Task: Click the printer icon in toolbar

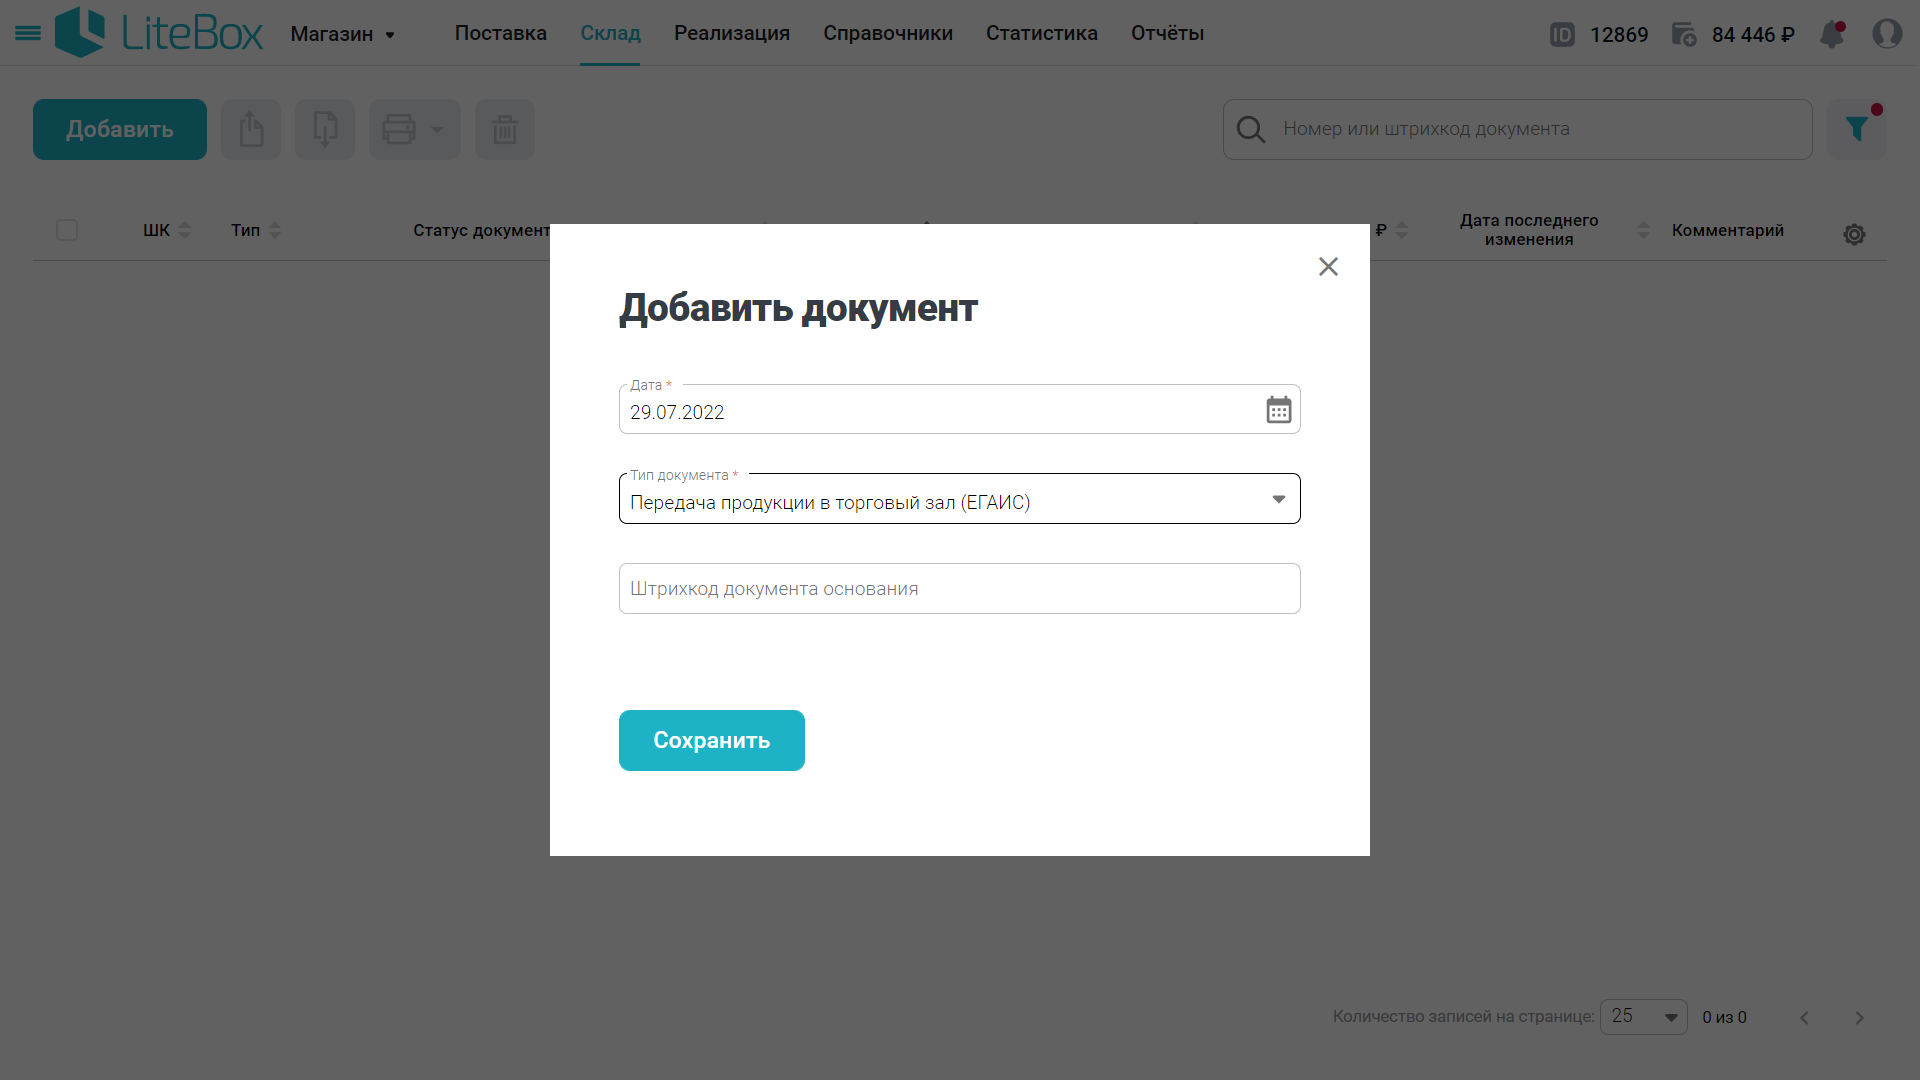Action: [x=399, y=129]
